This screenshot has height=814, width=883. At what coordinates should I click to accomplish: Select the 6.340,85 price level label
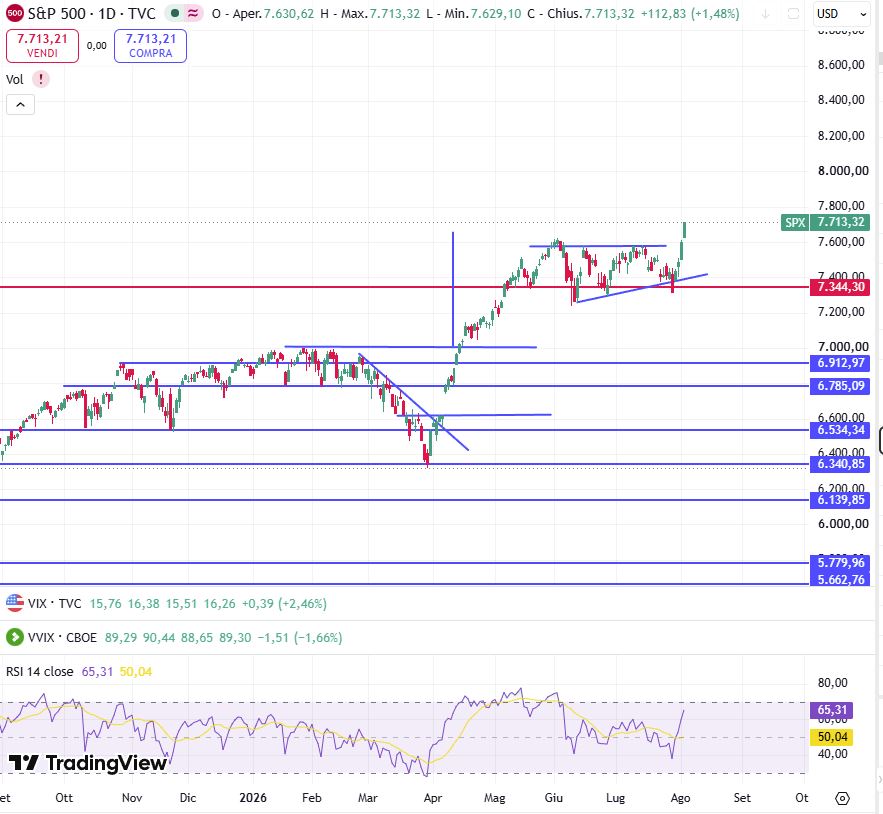point(841,464)
